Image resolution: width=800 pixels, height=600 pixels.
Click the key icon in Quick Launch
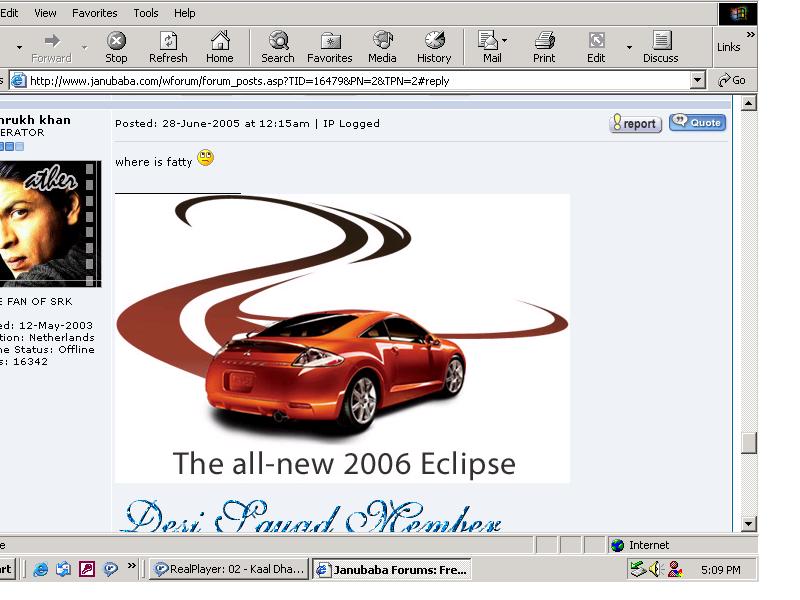[87, 569]
